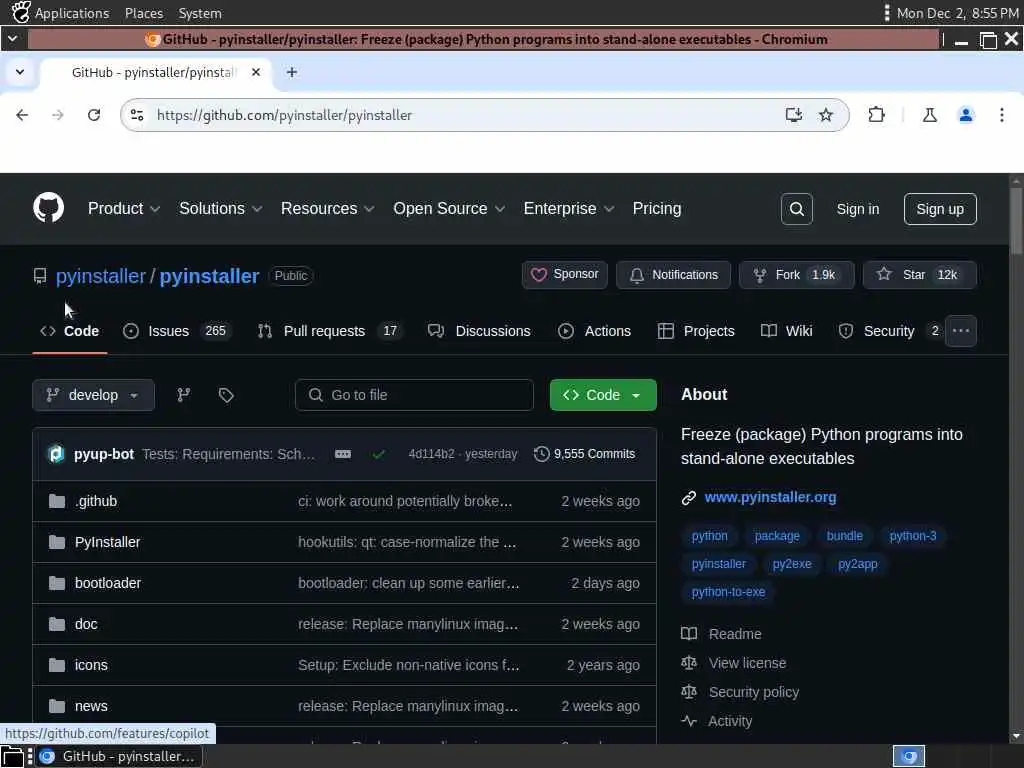The height and width of the screenshot is (768, 1024).
Task: Click the pyup-bot avatar icon
Action: 56,454
